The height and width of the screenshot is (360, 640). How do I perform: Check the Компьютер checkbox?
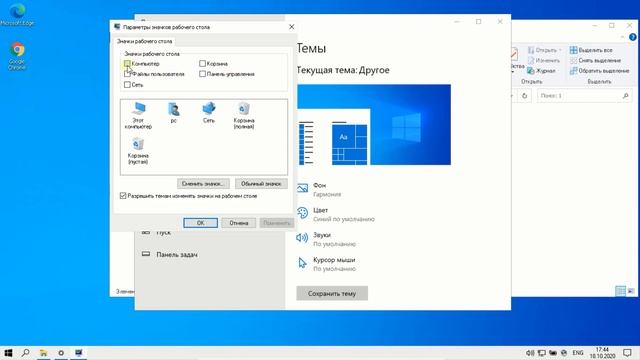(x=127, y=64)
